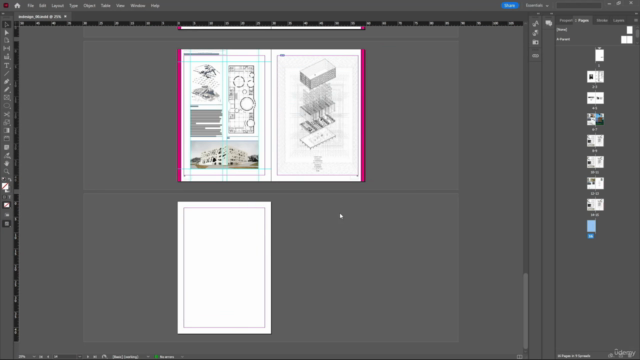Click the search input field
Viewport: 640px width, 360px height.
(x=579, y=5)
